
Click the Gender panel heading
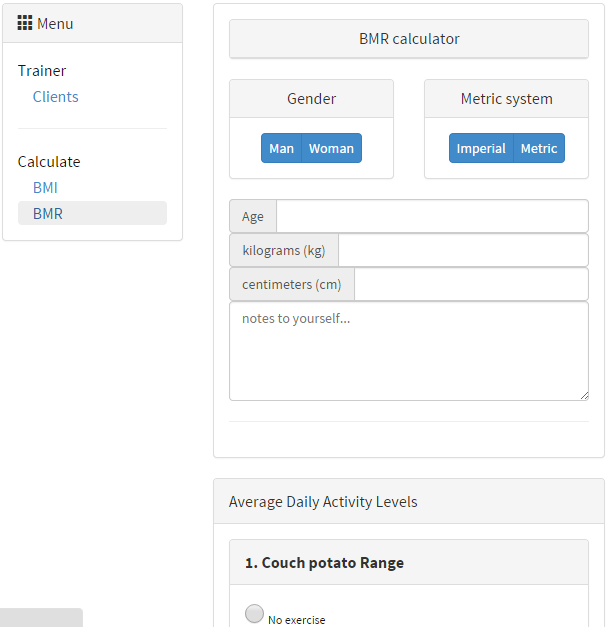[311, 99]
